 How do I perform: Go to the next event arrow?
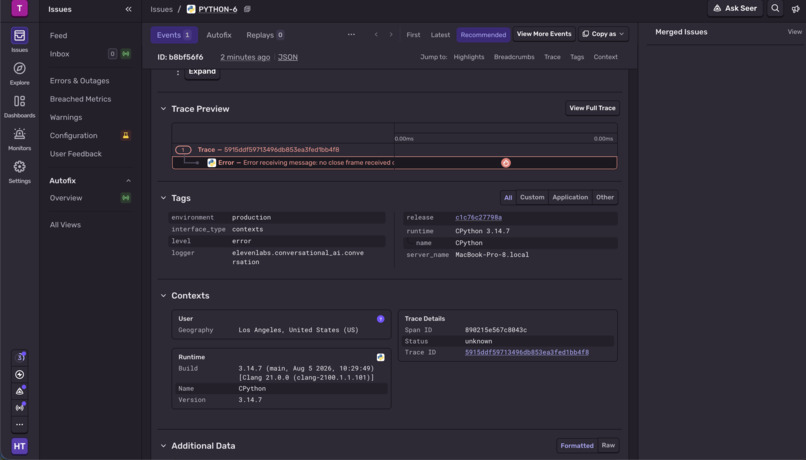click(391, 34)
